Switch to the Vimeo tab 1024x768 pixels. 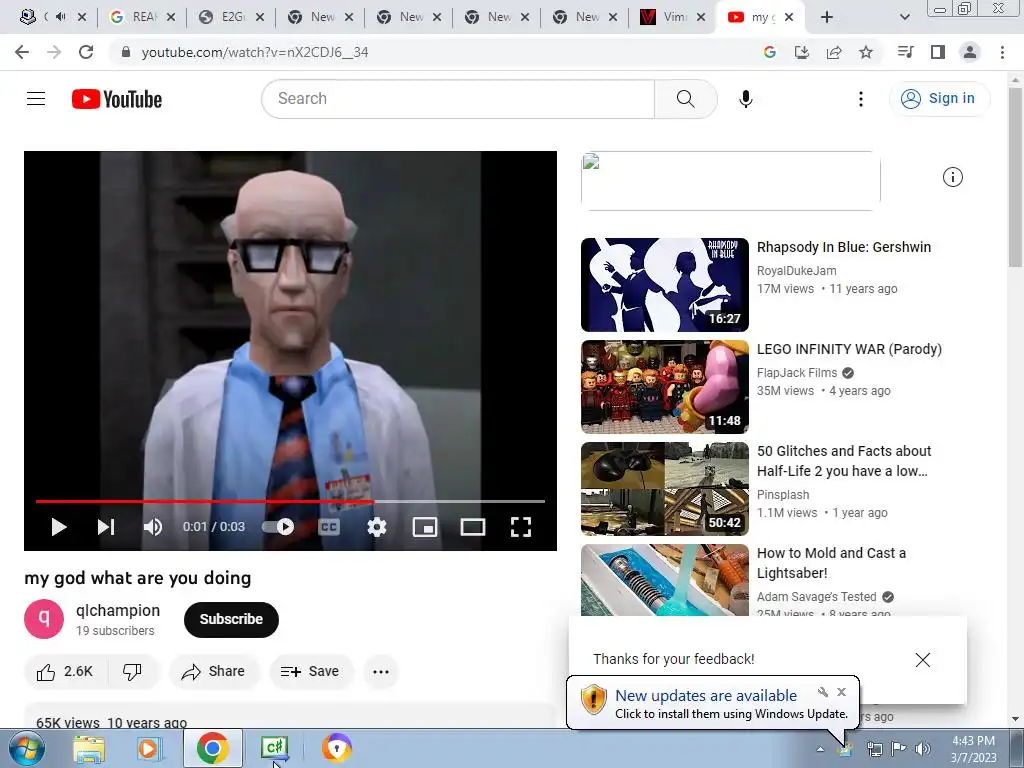(x=673, y=18)
